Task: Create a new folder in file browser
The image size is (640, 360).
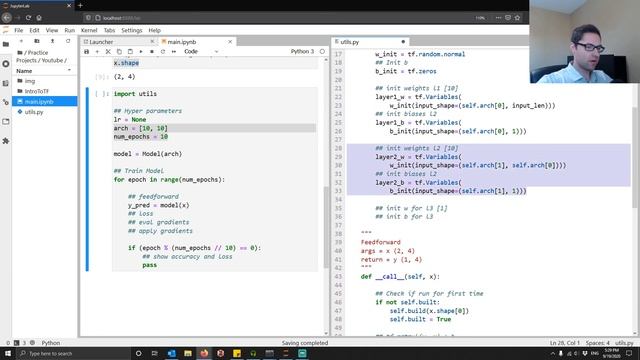Action: point(37,41)
